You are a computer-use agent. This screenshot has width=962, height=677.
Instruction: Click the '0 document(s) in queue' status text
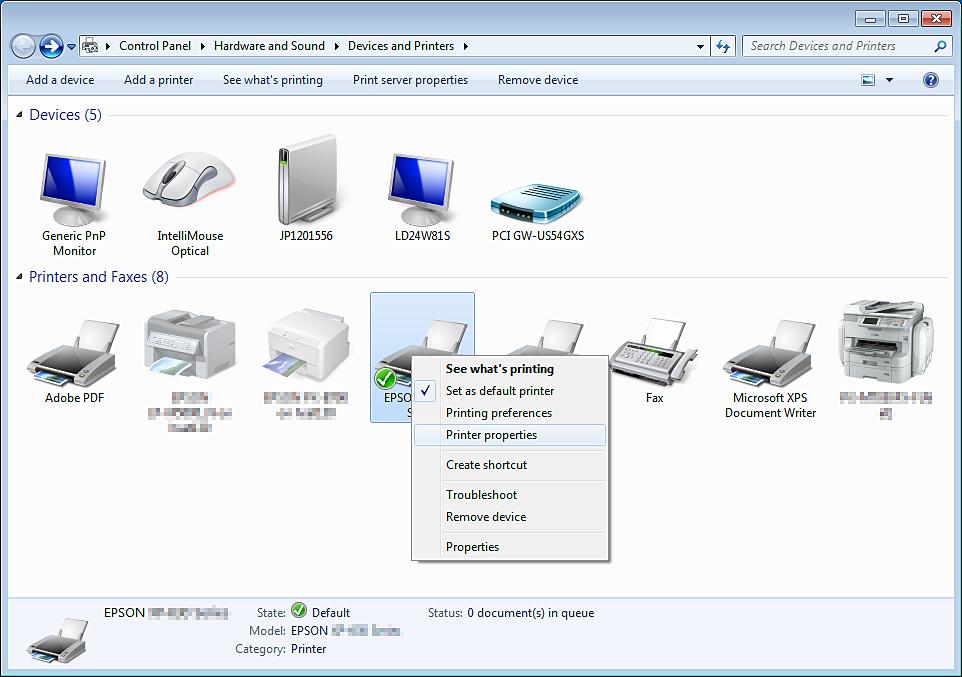531,613
